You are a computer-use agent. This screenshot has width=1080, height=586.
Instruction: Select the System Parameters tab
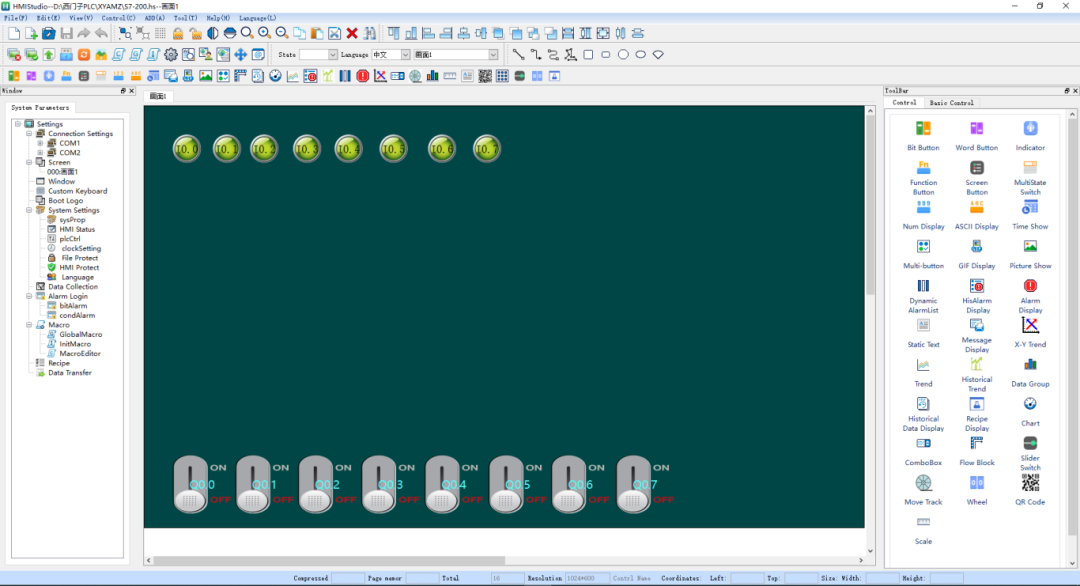[40, 107]
